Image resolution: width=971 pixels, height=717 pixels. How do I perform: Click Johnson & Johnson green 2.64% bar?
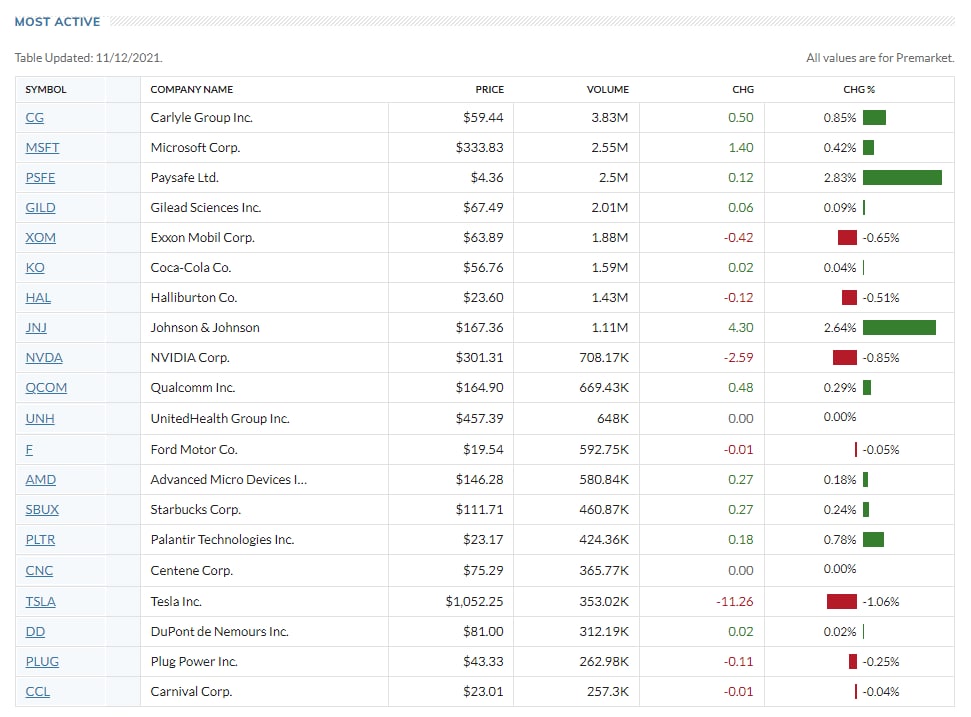click(x=899, y=328)
